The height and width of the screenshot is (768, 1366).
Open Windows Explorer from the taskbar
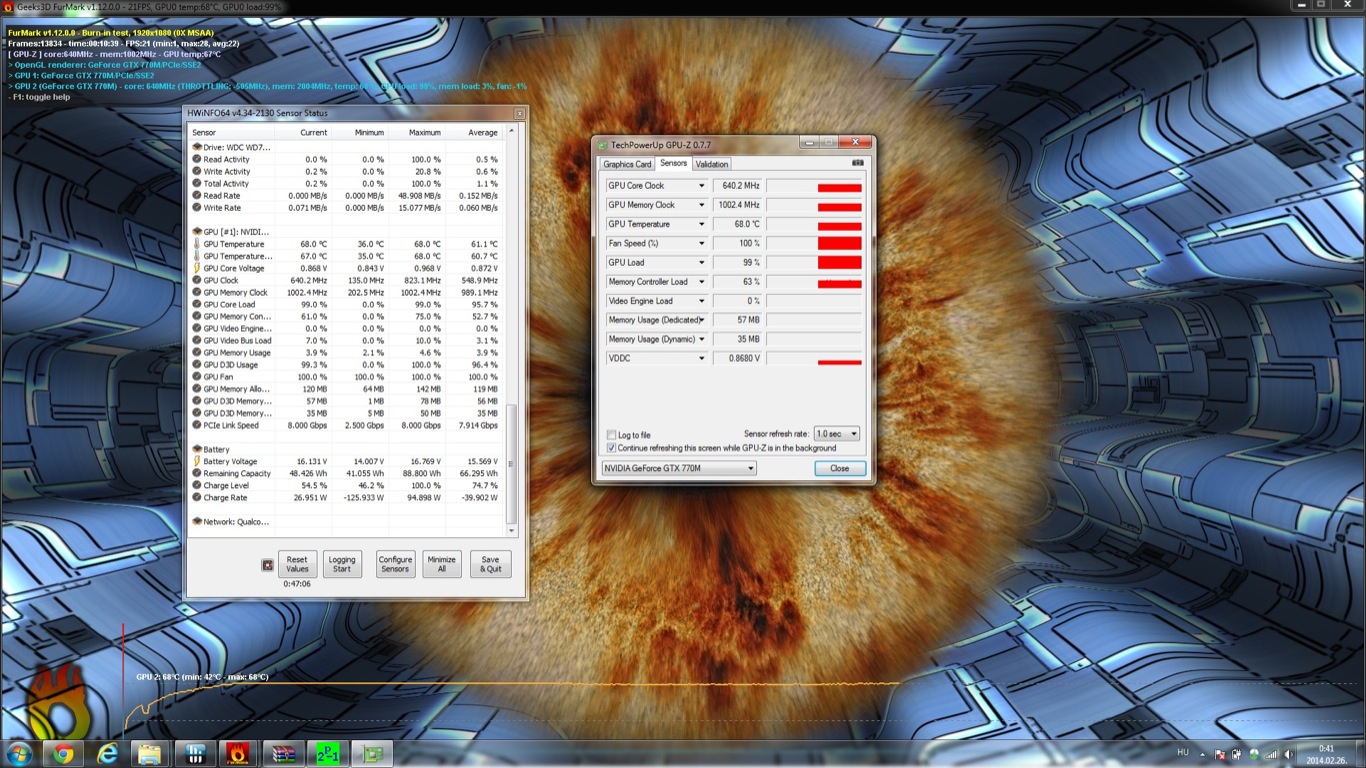(x=149, y=753)
